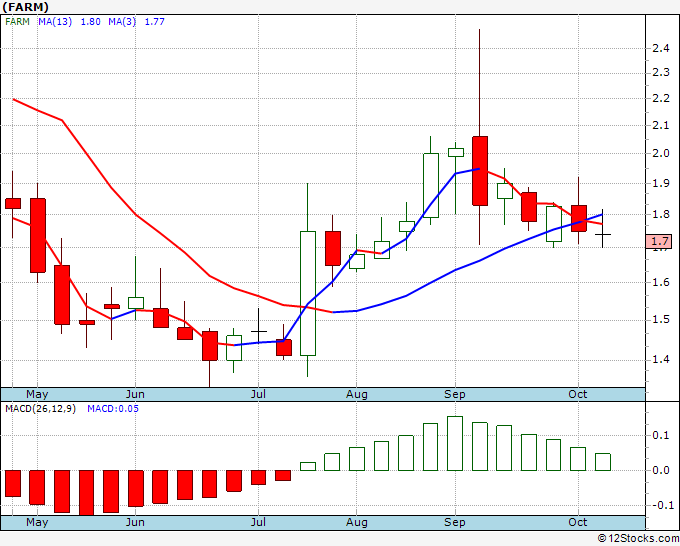Select Jul on the price chart month axis
The width and height of the screenshot is (680, 546).
coord(258,394)
